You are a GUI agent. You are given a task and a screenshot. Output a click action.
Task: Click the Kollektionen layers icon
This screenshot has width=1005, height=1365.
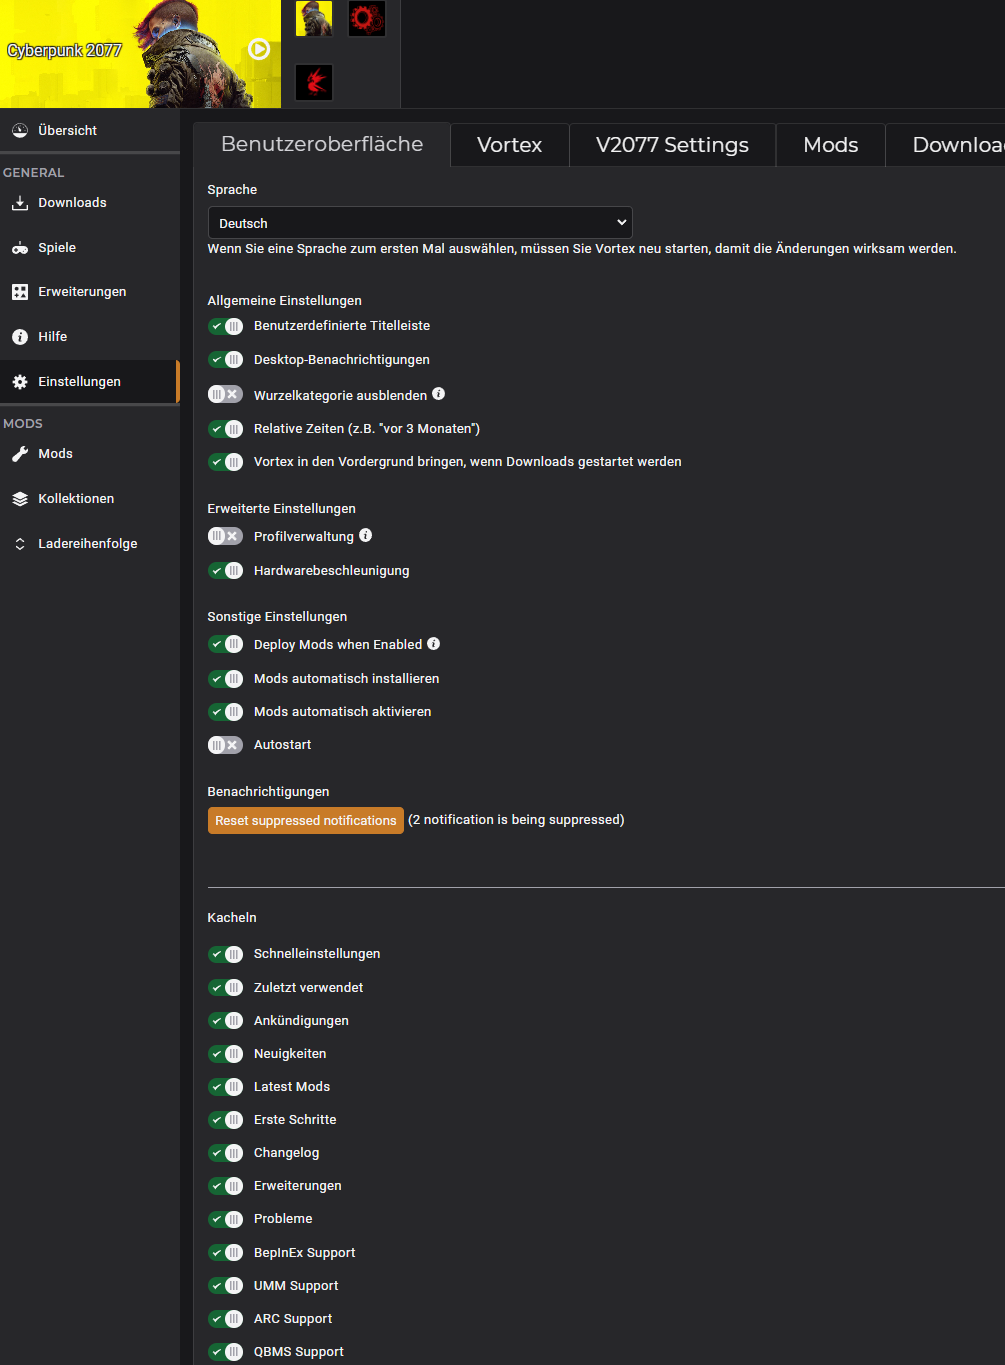(x=20, y=499)
